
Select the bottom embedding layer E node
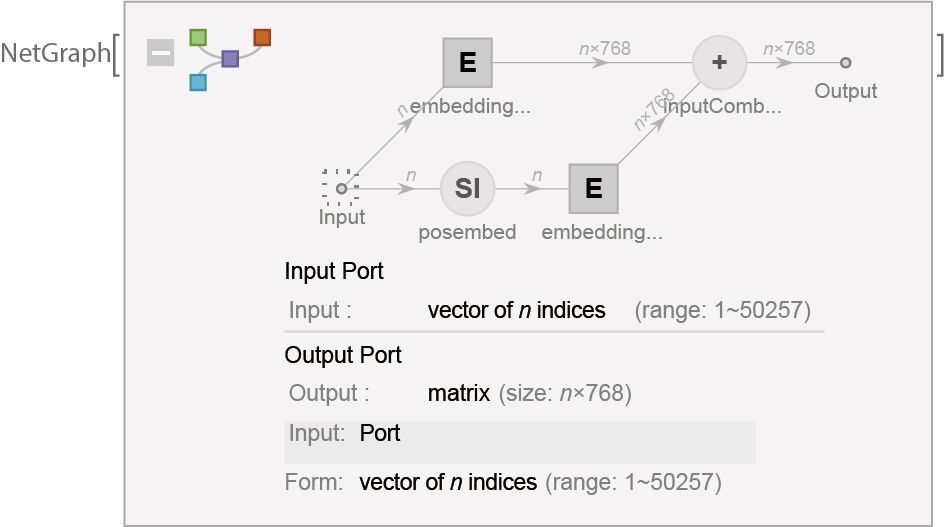[x=593, y=188]
